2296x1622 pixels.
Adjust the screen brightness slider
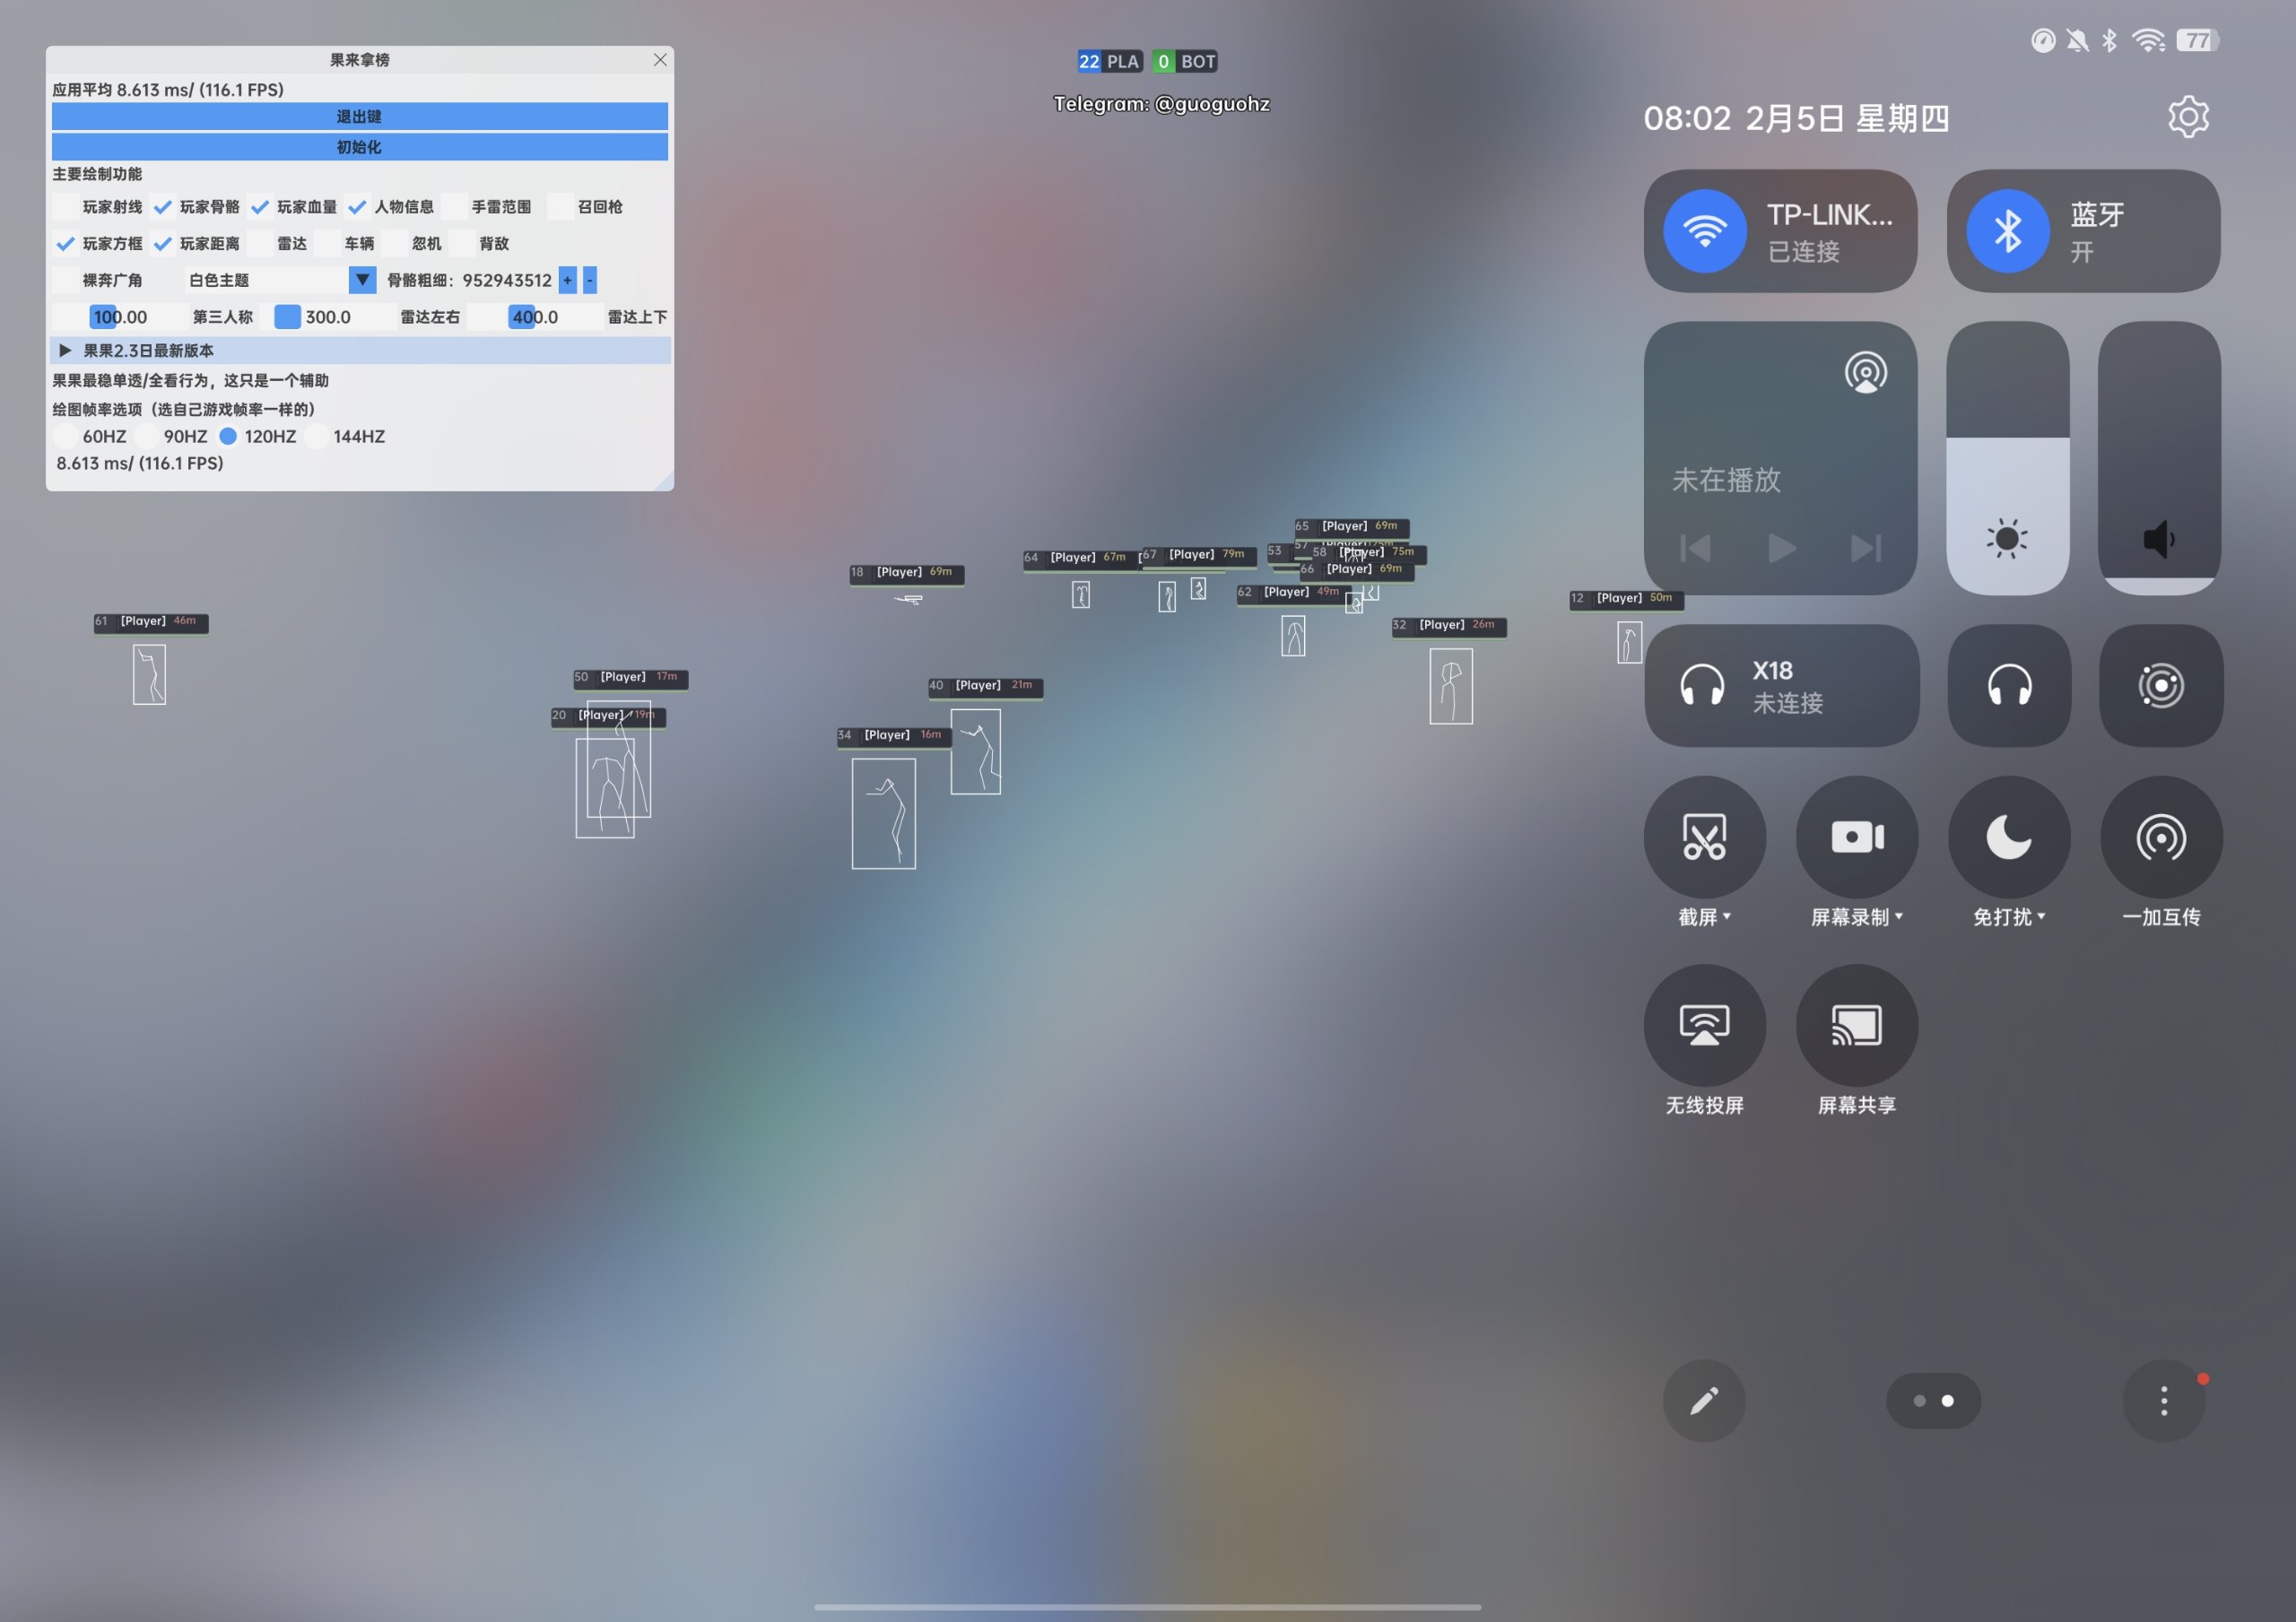tap(2007, 460)
